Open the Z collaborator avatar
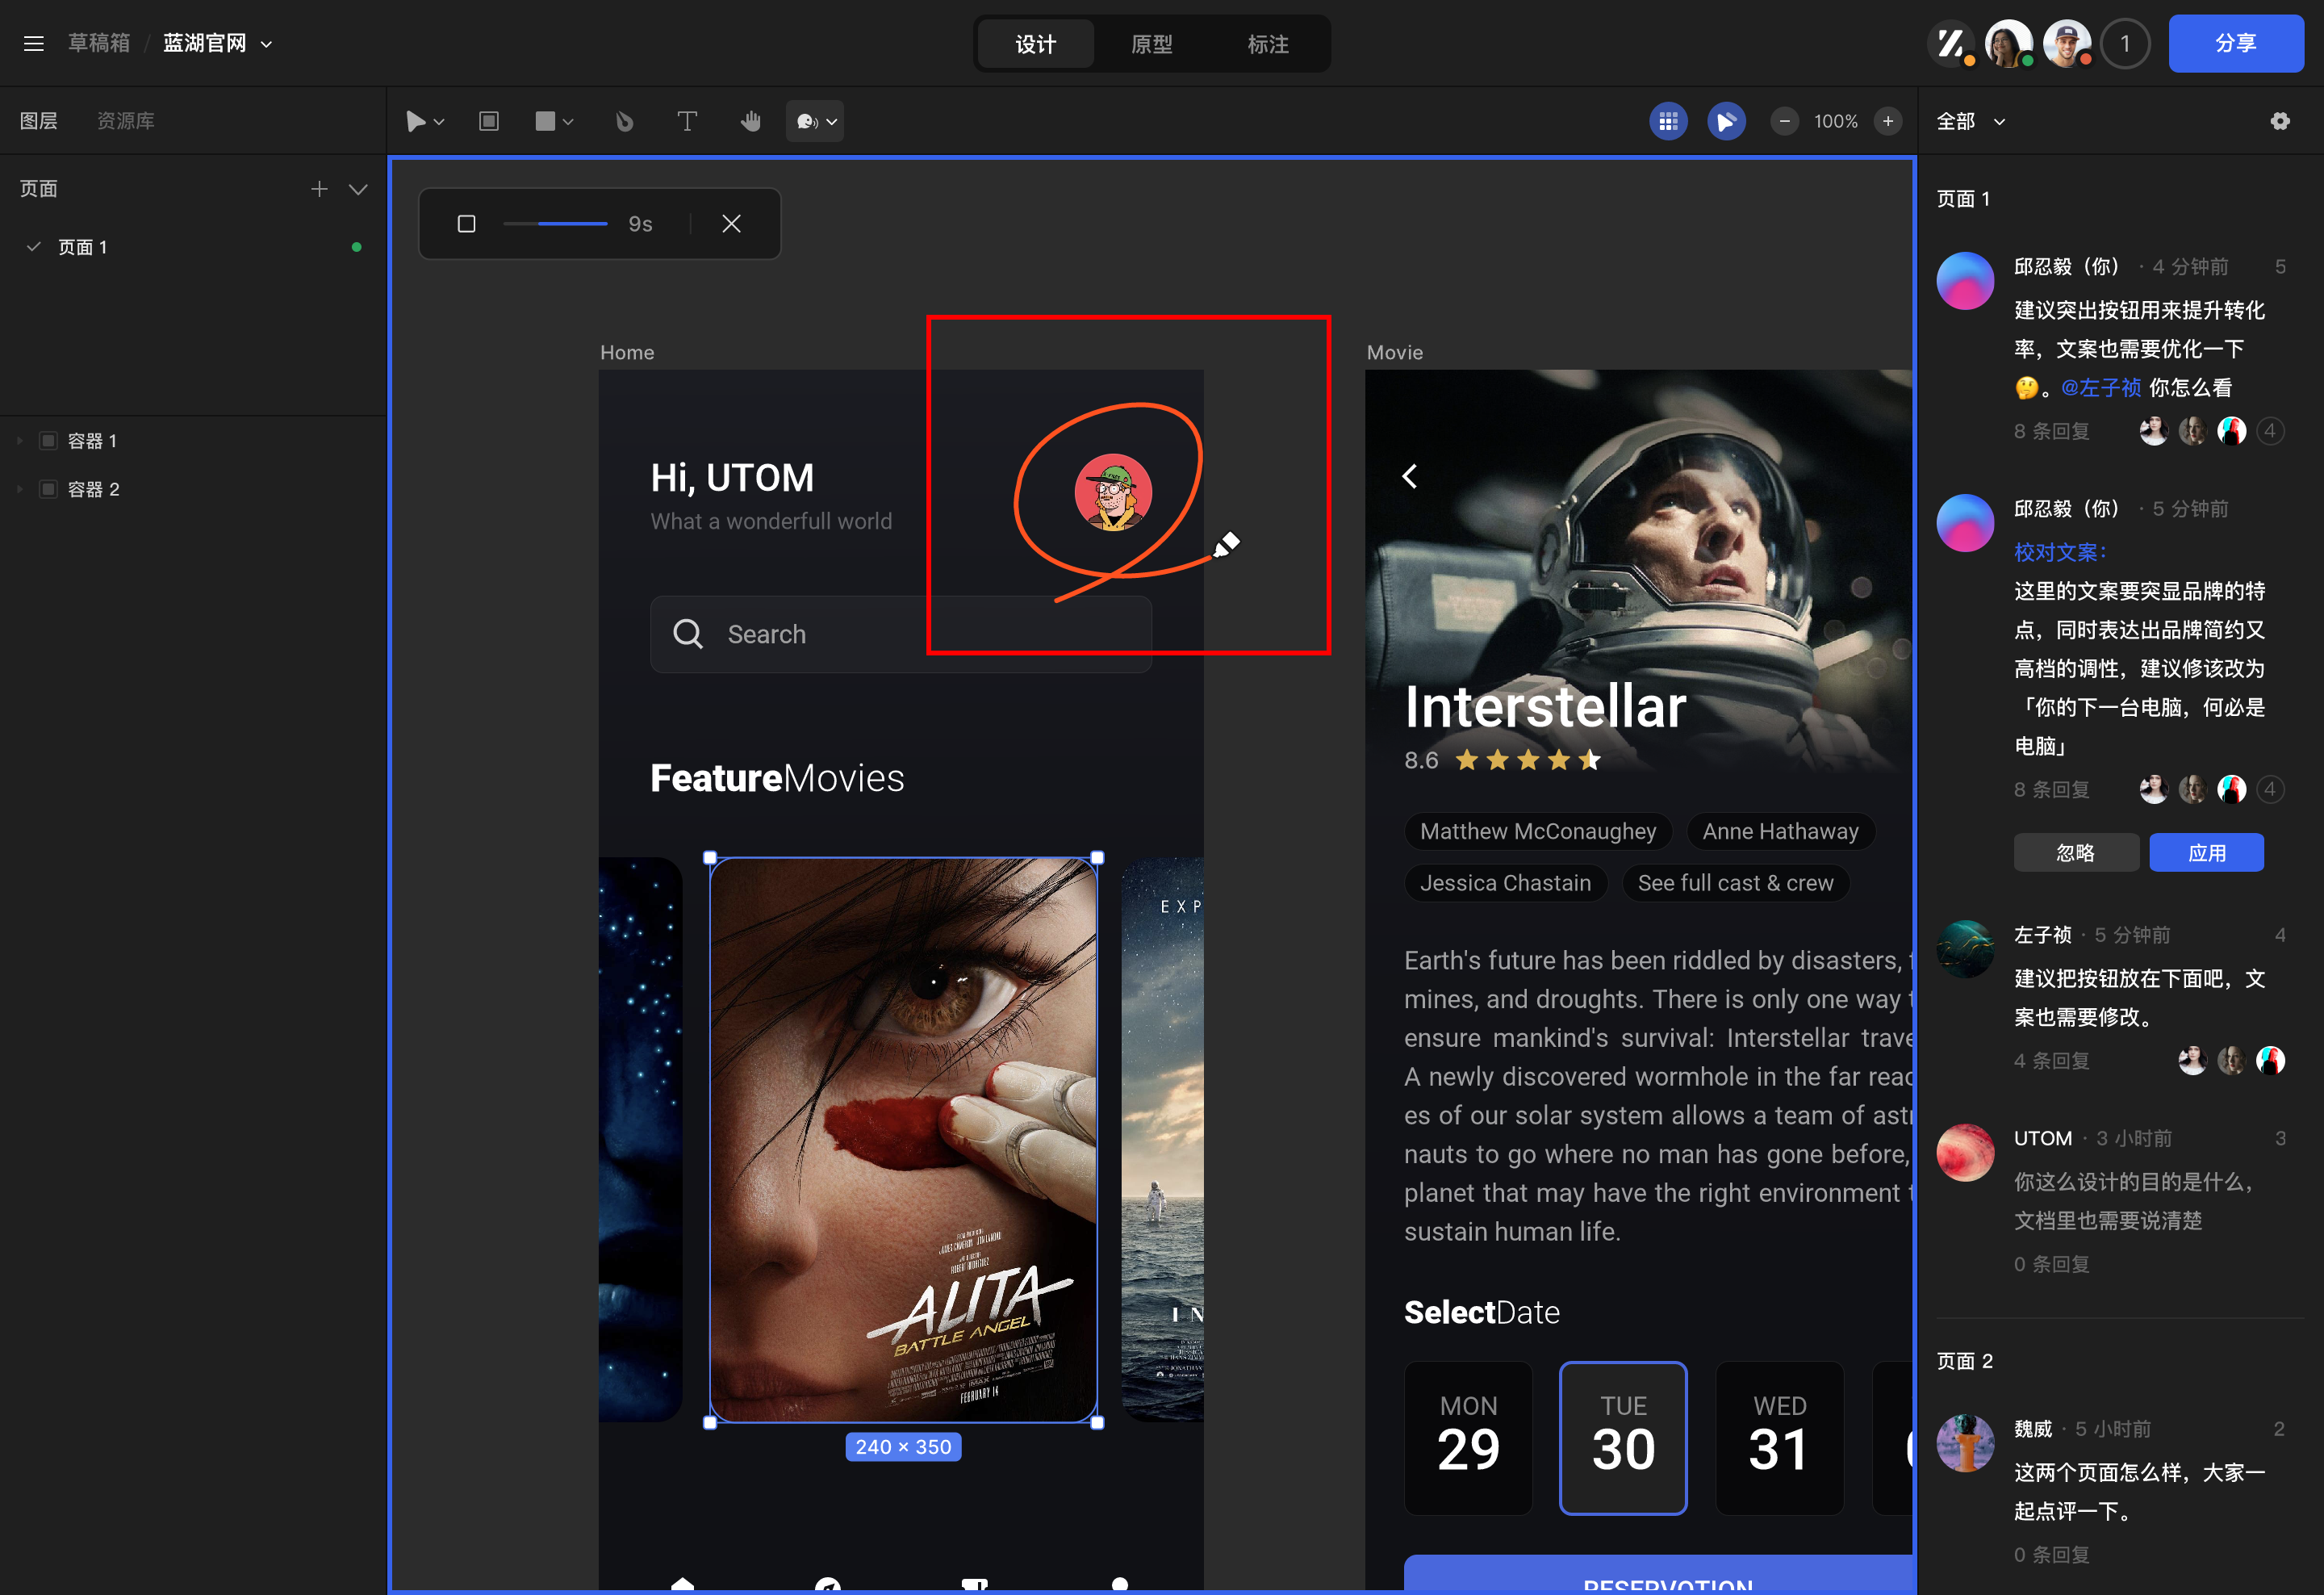Image resolution: width=2324 pixels, height=1595 pixels. (1950, 44)
